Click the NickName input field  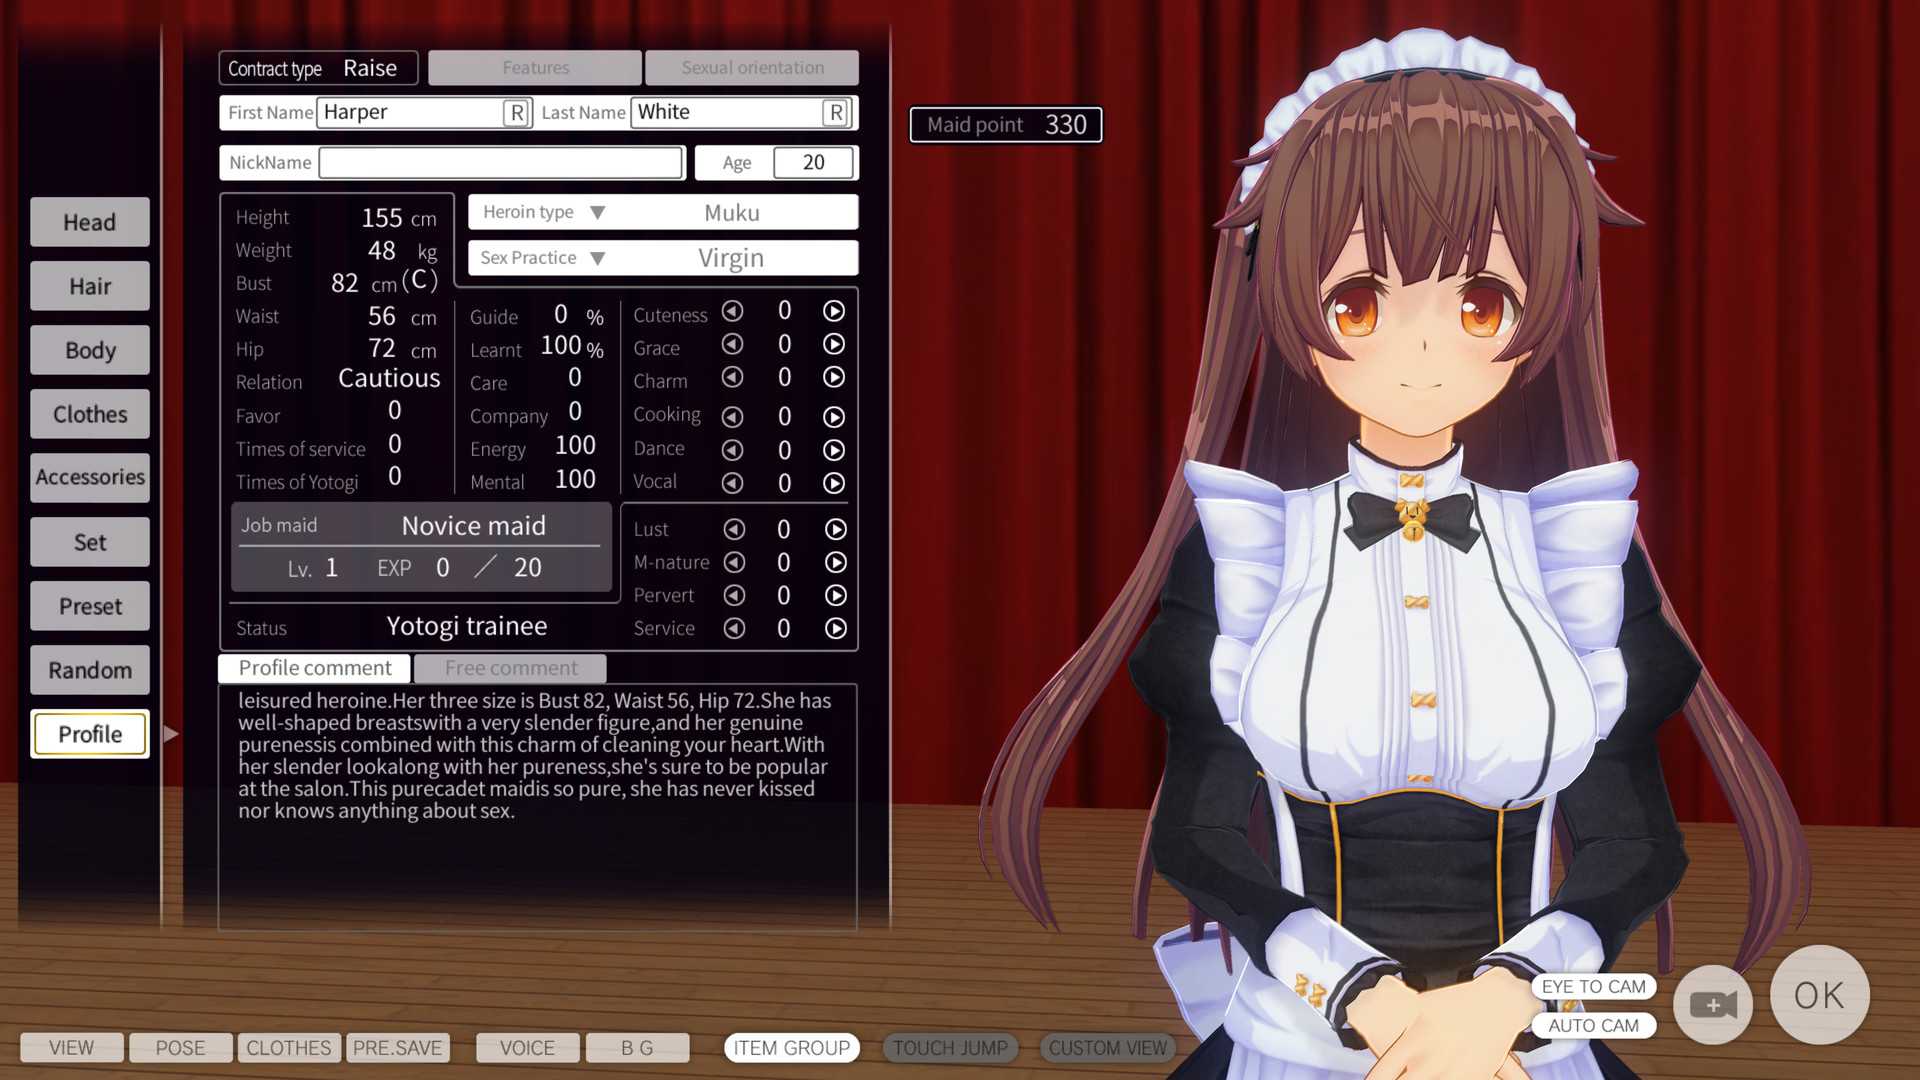tap(500, 163)
